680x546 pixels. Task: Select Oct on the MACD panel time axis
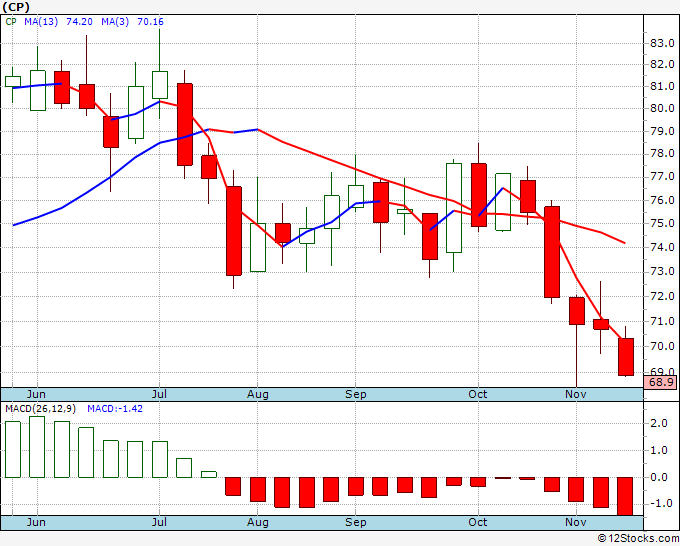(477, 522)
